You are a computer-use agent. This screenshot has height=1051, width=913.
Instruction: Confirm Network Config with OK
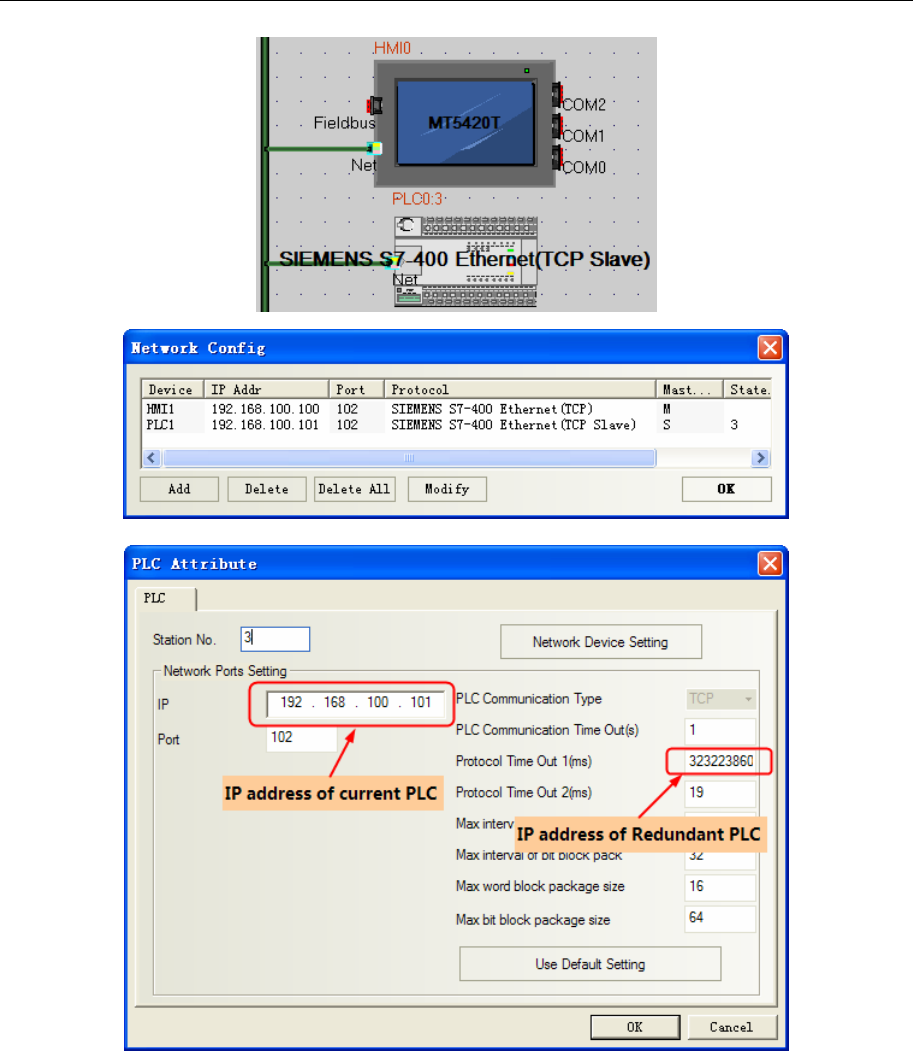click(x=727, y=489)
